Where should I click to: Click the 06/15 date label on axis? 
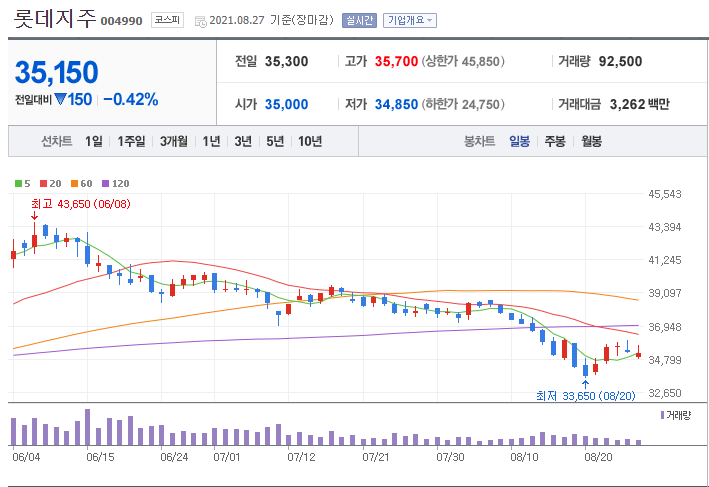point(100,457)
